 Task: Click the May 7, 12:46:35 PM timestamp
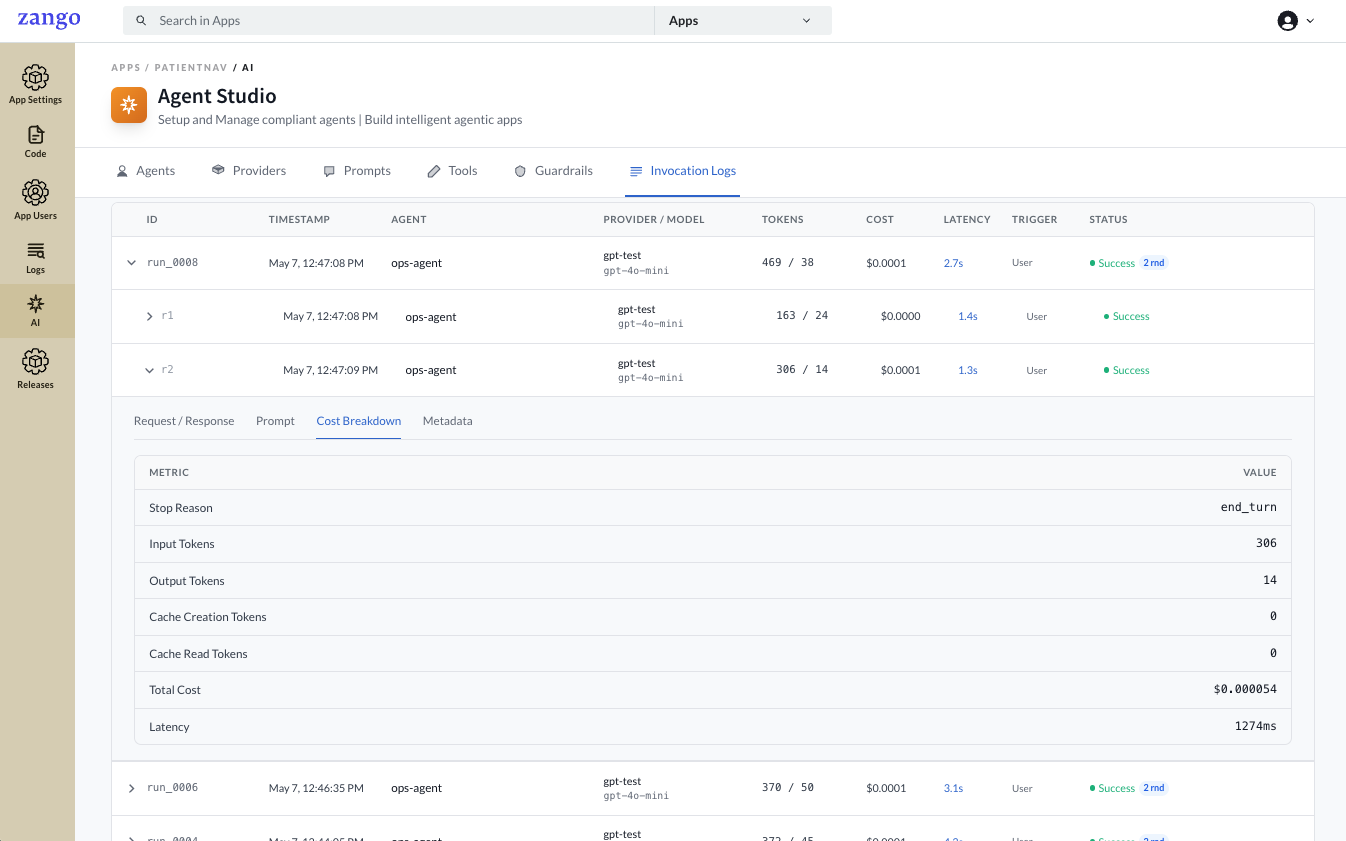[316, 788]
